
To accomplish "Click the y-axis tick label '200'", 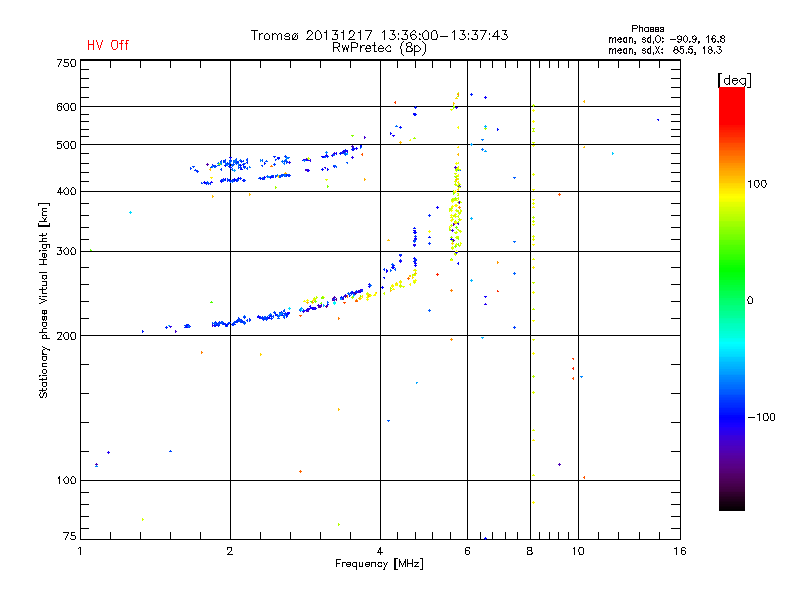I will (66, 336).
